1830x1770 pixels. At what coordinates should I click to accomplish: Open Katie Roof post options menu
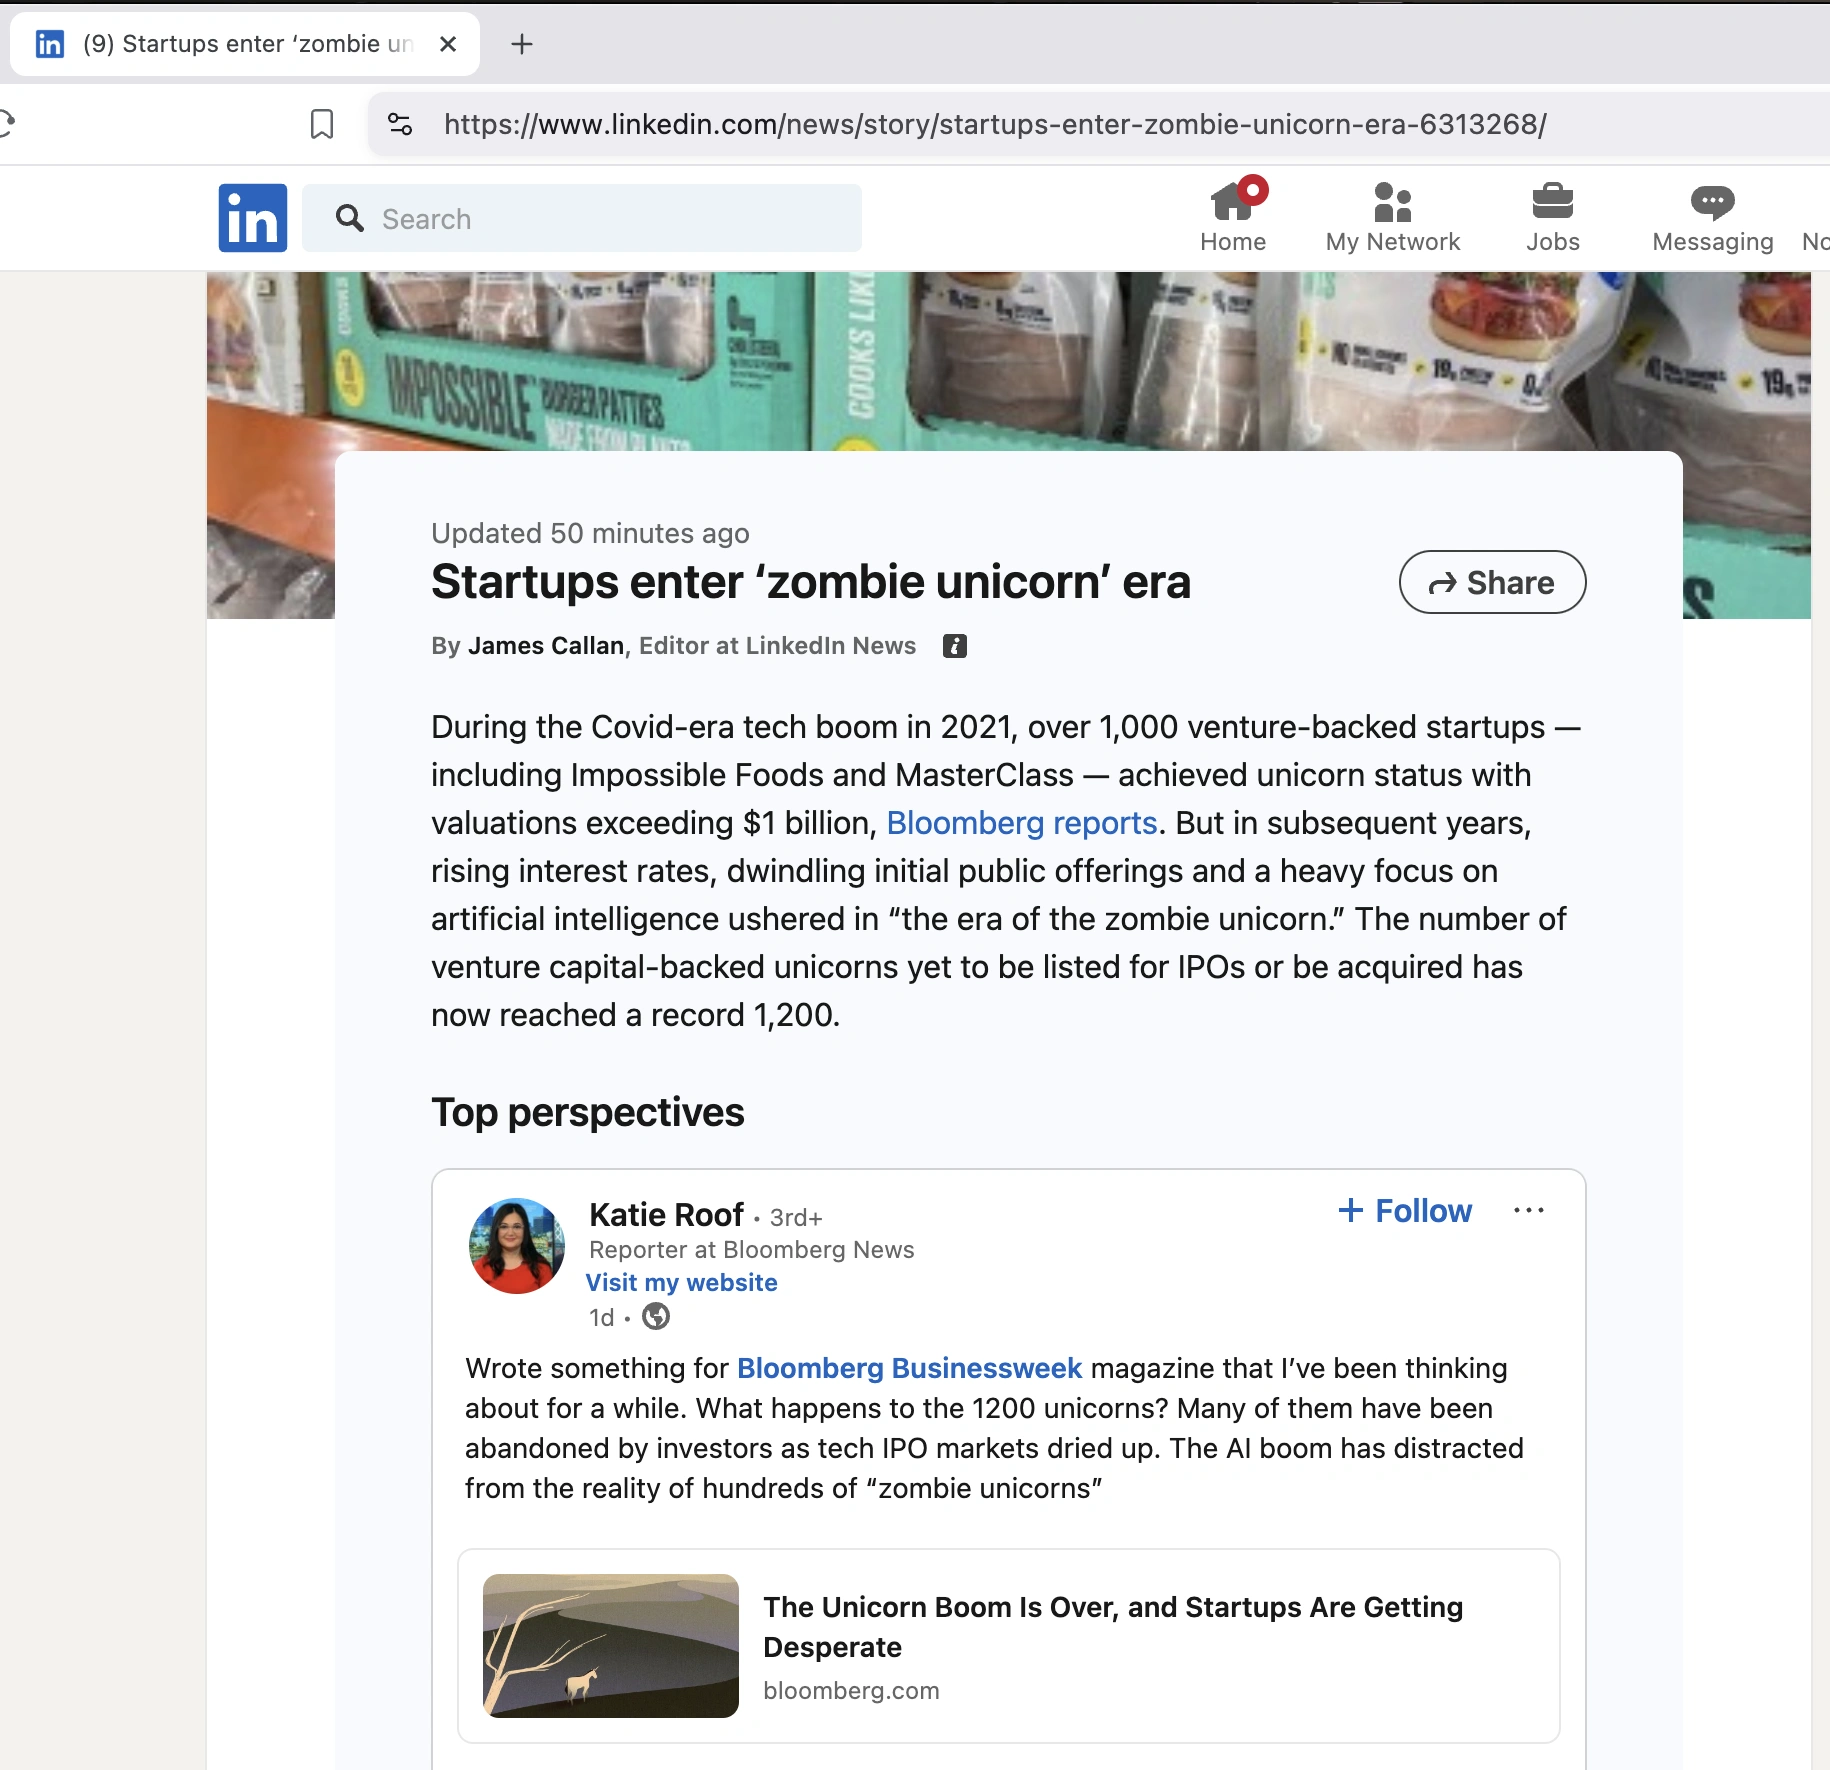click(1528, 1211)
